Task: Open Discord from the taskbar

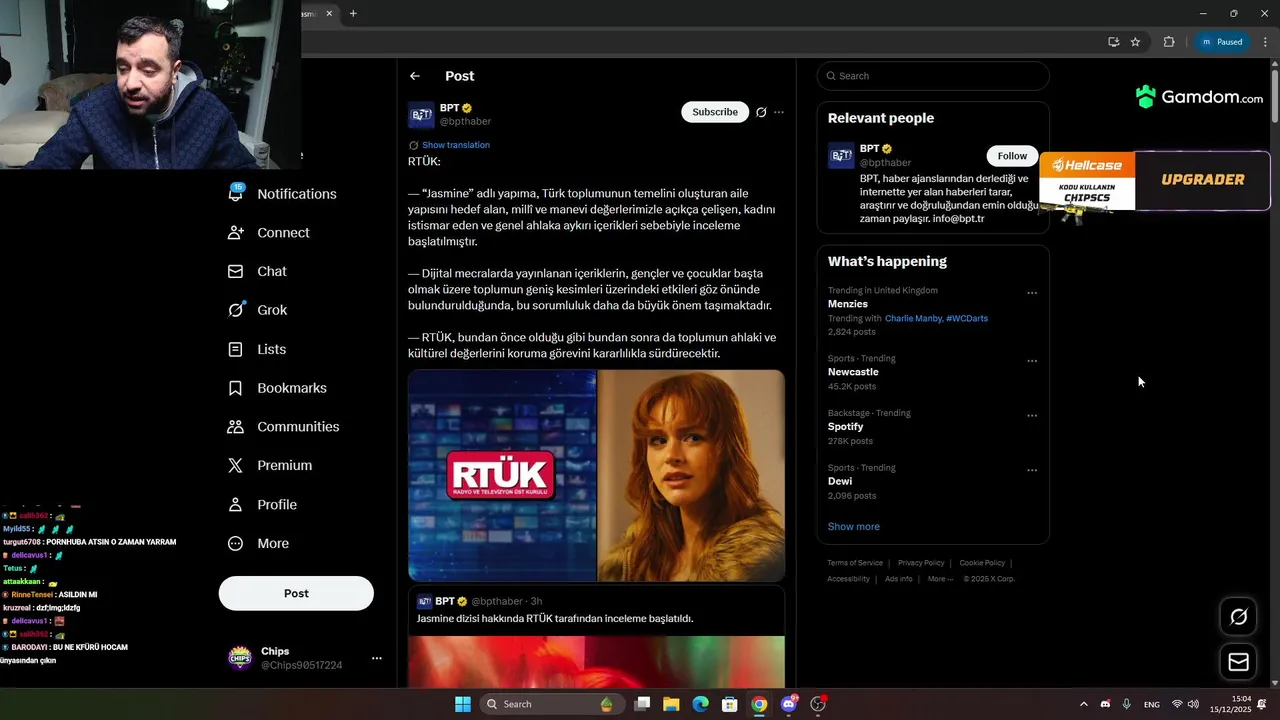Action: [x=789, y=704]
